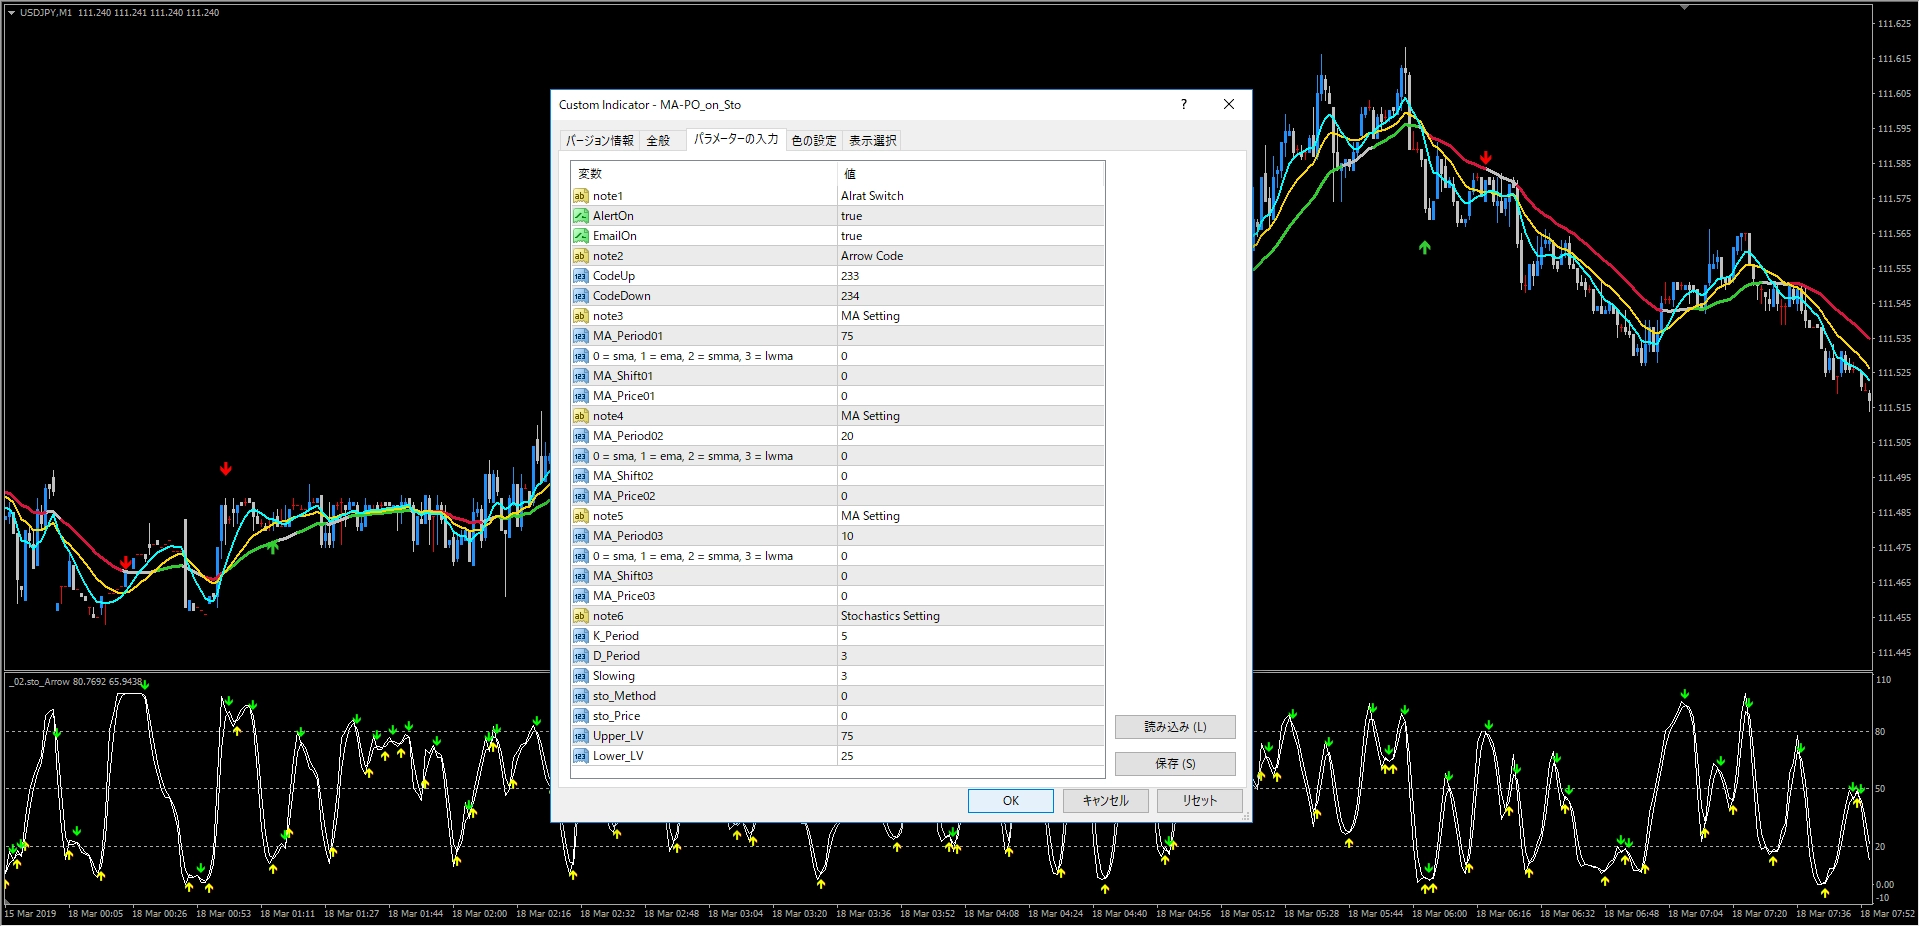This screenshot has width=1920, height=927.
Task: Click the AlertOn boolean icon
Action: pos(580,216)
